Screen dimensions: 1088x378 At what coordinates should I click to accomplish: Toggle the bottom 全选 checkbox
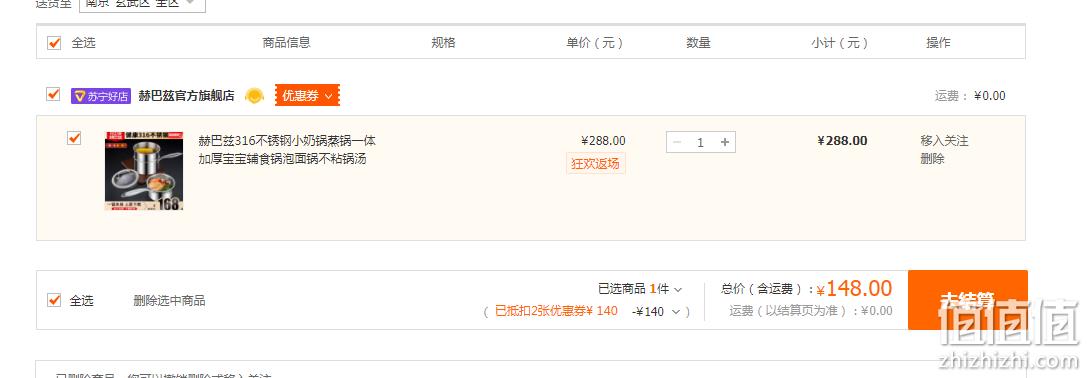[54, 300]
